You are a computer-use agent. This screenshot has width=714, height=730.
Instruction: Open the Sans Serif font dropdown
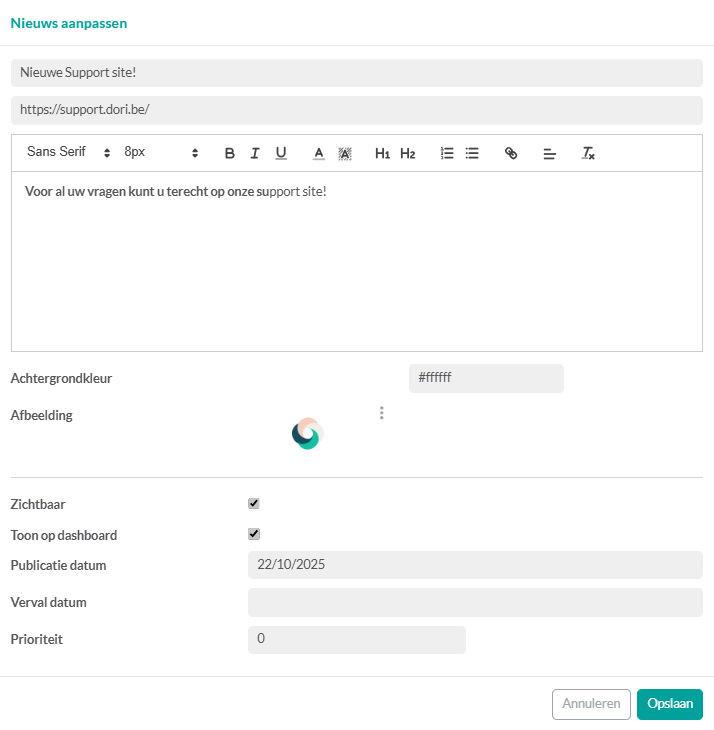click(69, 152)
